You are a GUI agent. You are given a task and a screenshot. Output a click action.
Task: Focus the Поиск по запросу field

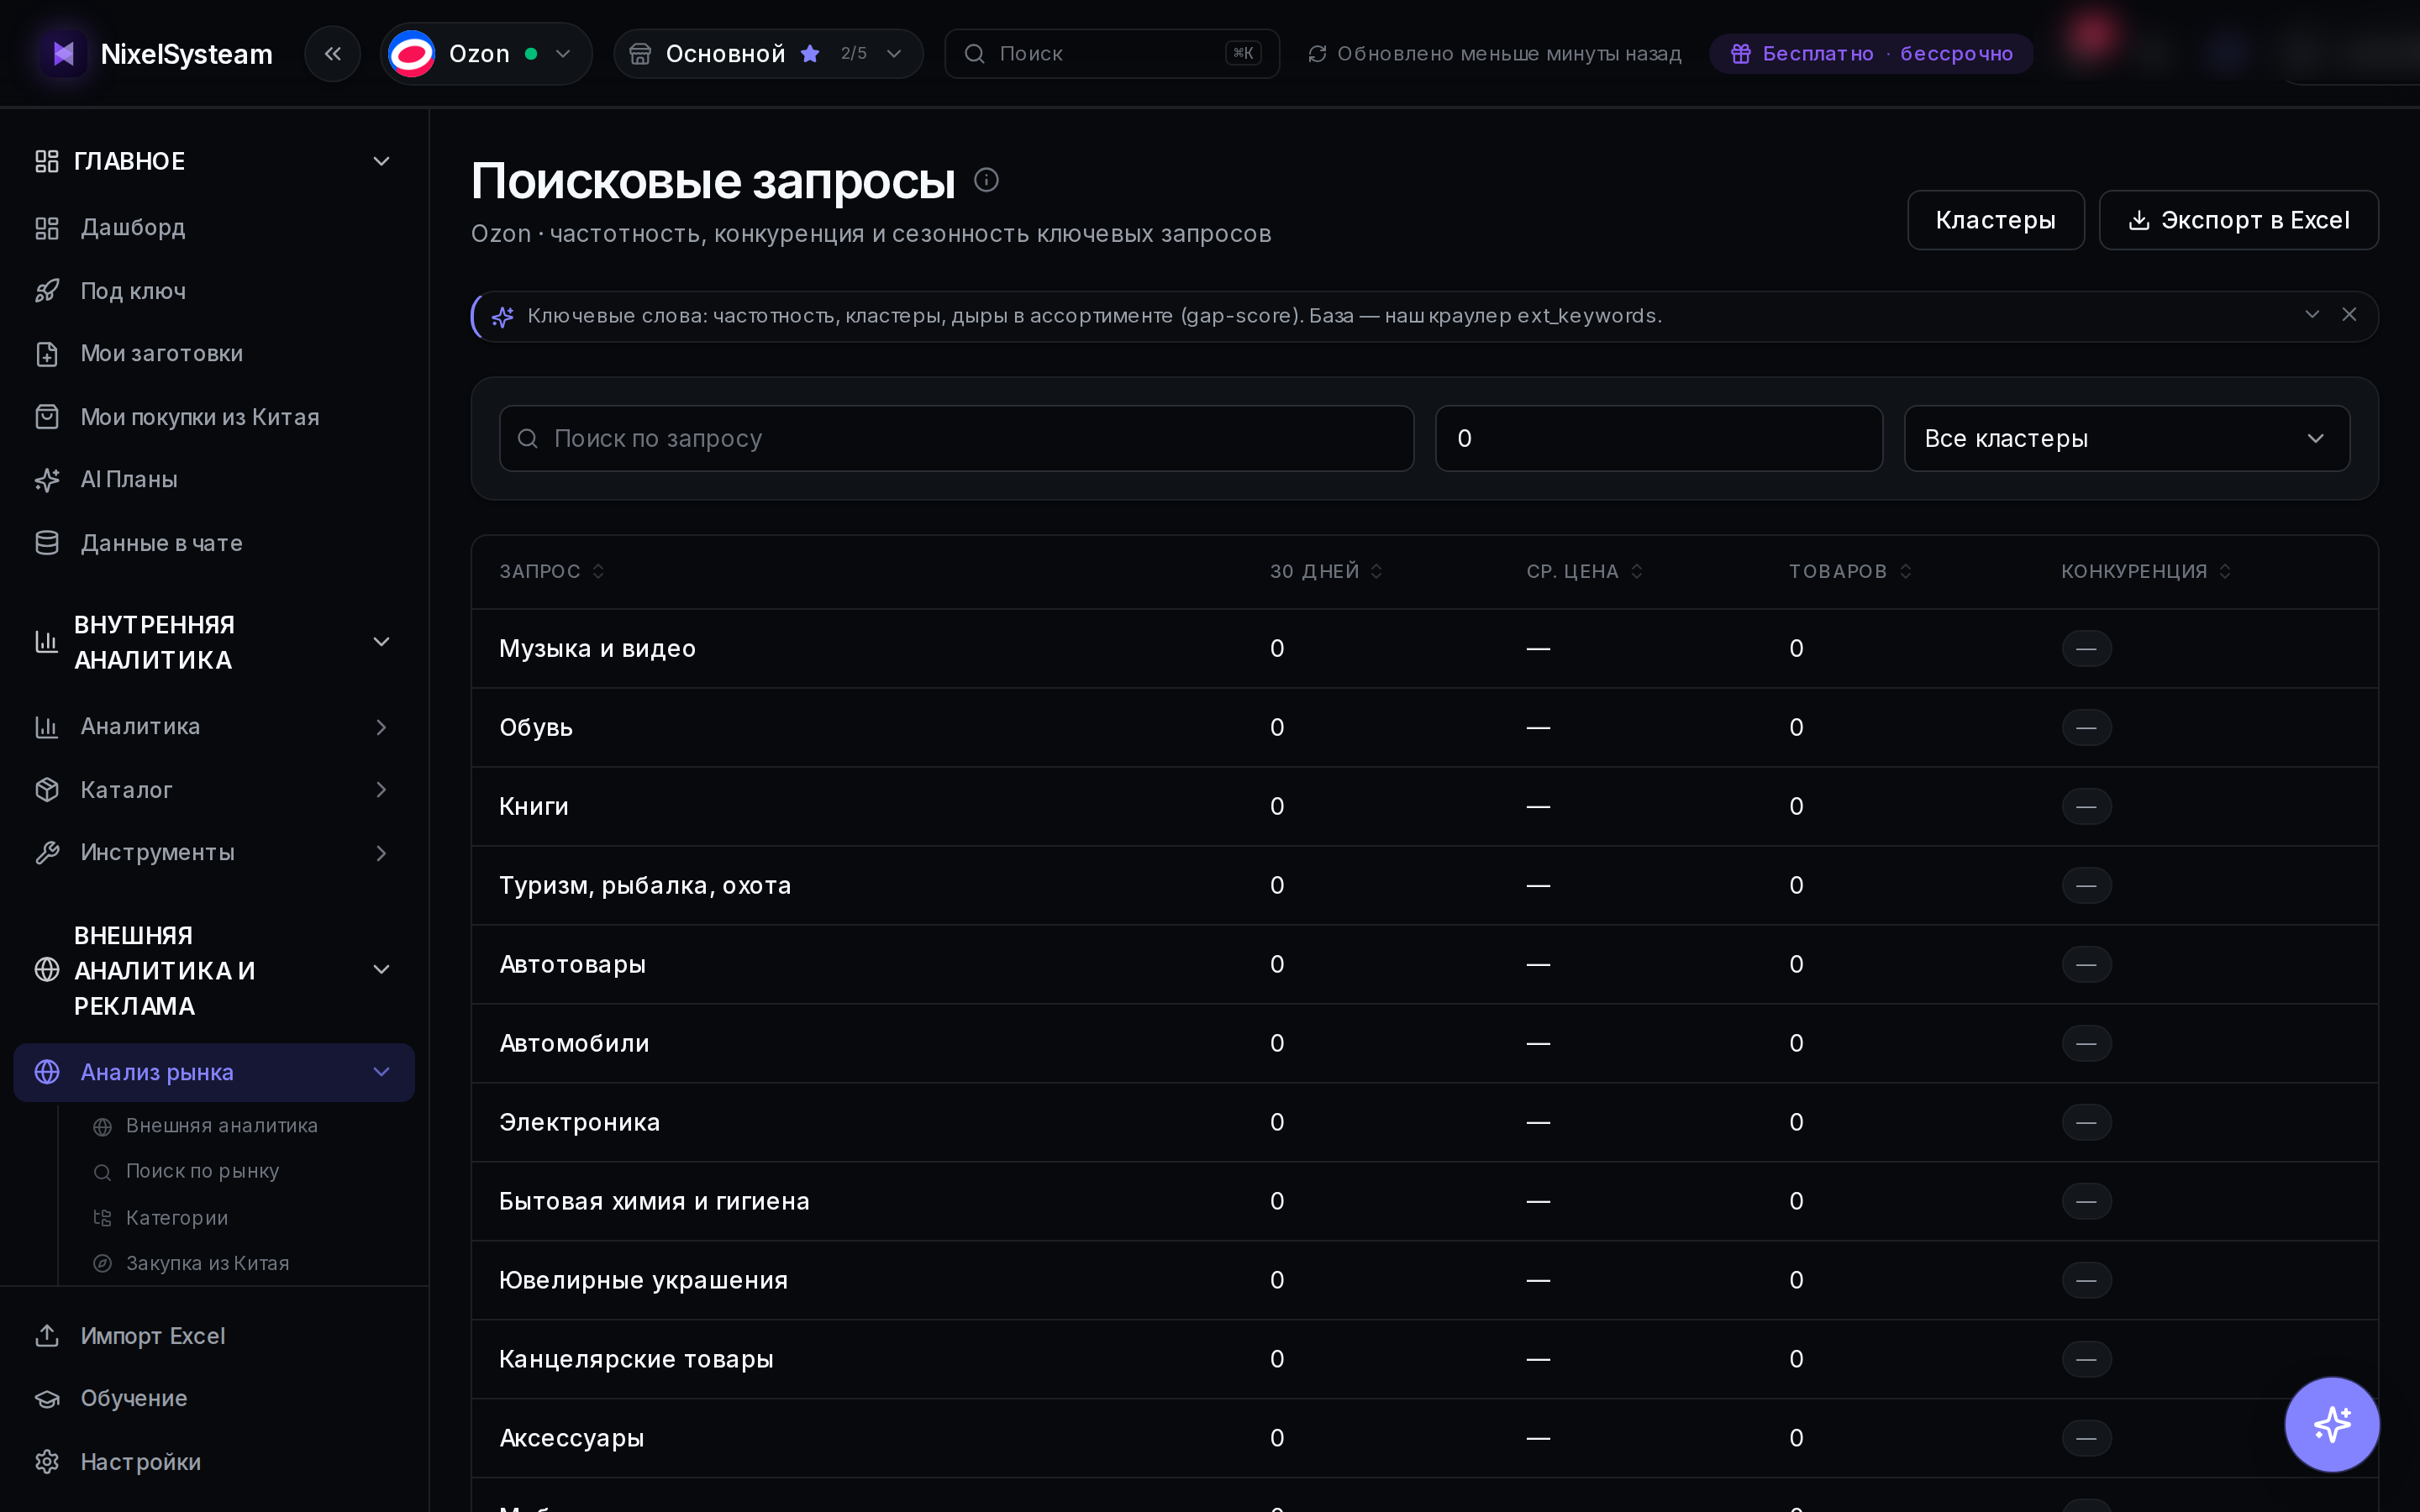pyautogui.click(x=956, y=438)
